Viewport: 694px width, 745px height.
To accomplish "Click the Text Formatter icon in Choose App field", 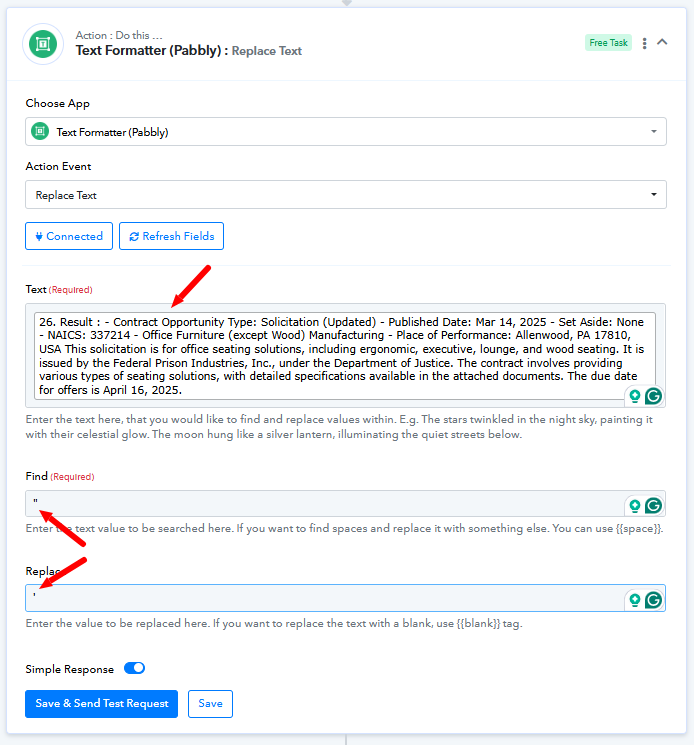I will pos(40,131).
